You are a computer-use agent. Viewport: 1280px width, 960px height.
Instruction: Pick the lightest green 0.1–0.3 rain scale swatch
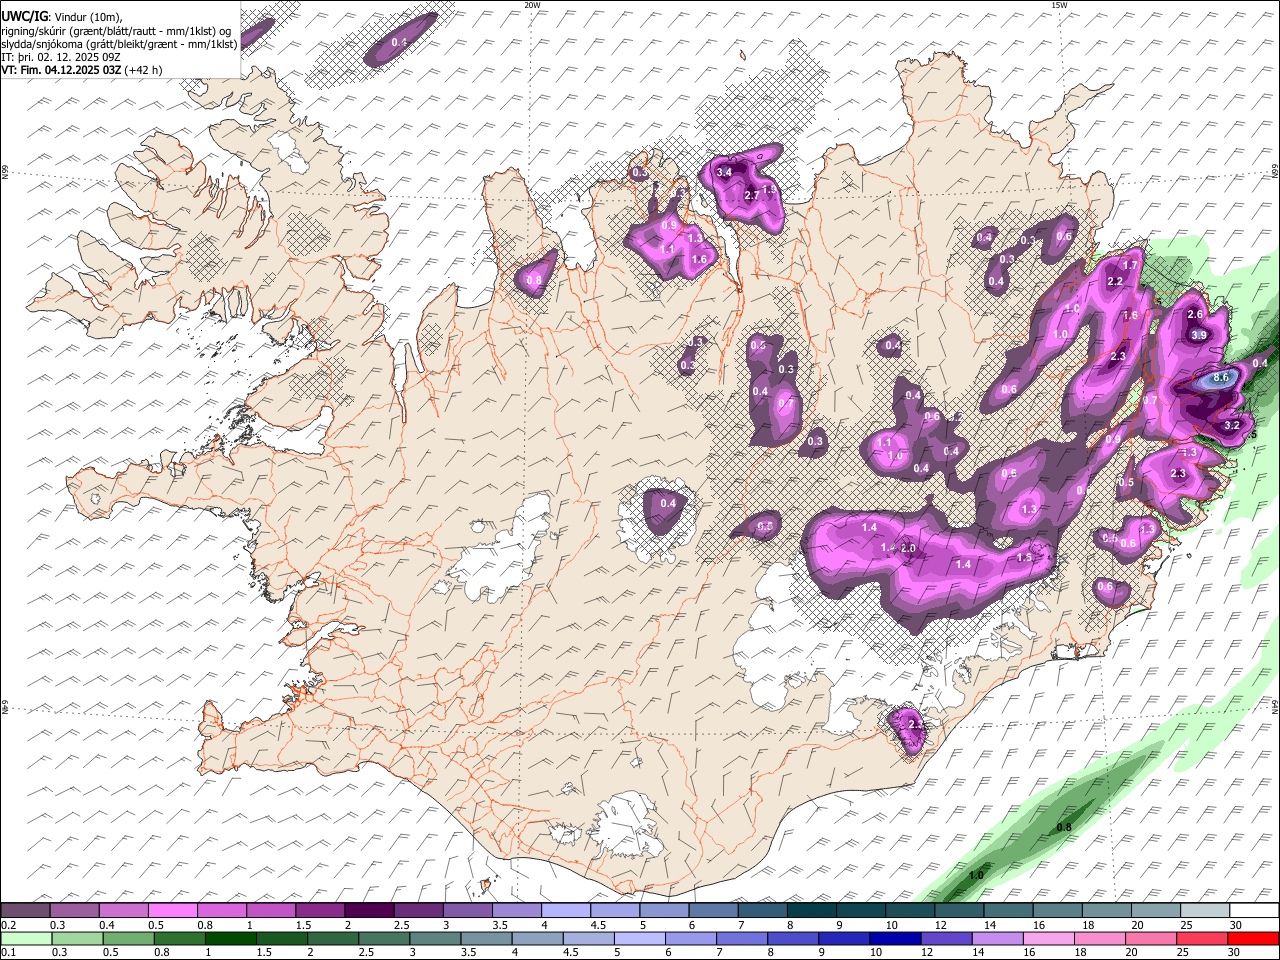point(26,938)
